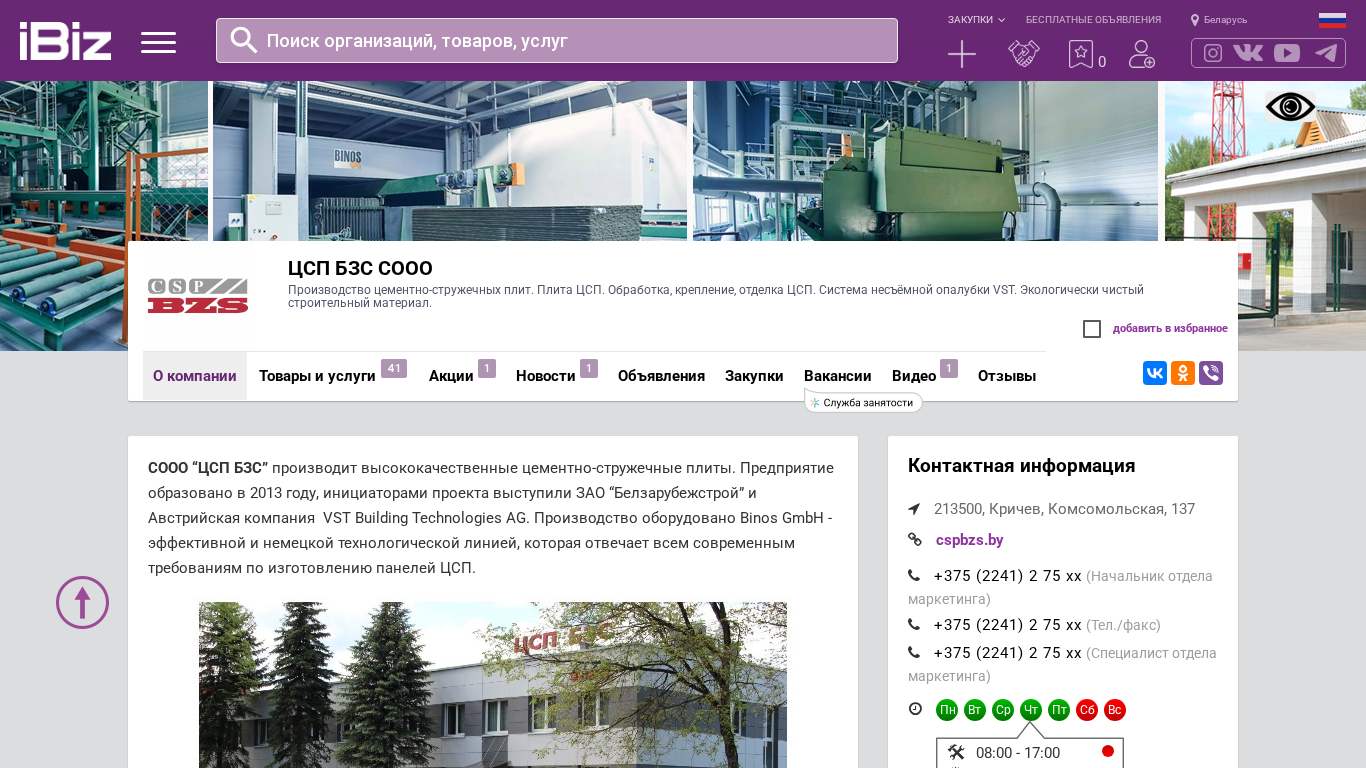Click the 08:00 - 17:00 working hours
Viewport: 1366px width, 768px height.
point(1018,753)
